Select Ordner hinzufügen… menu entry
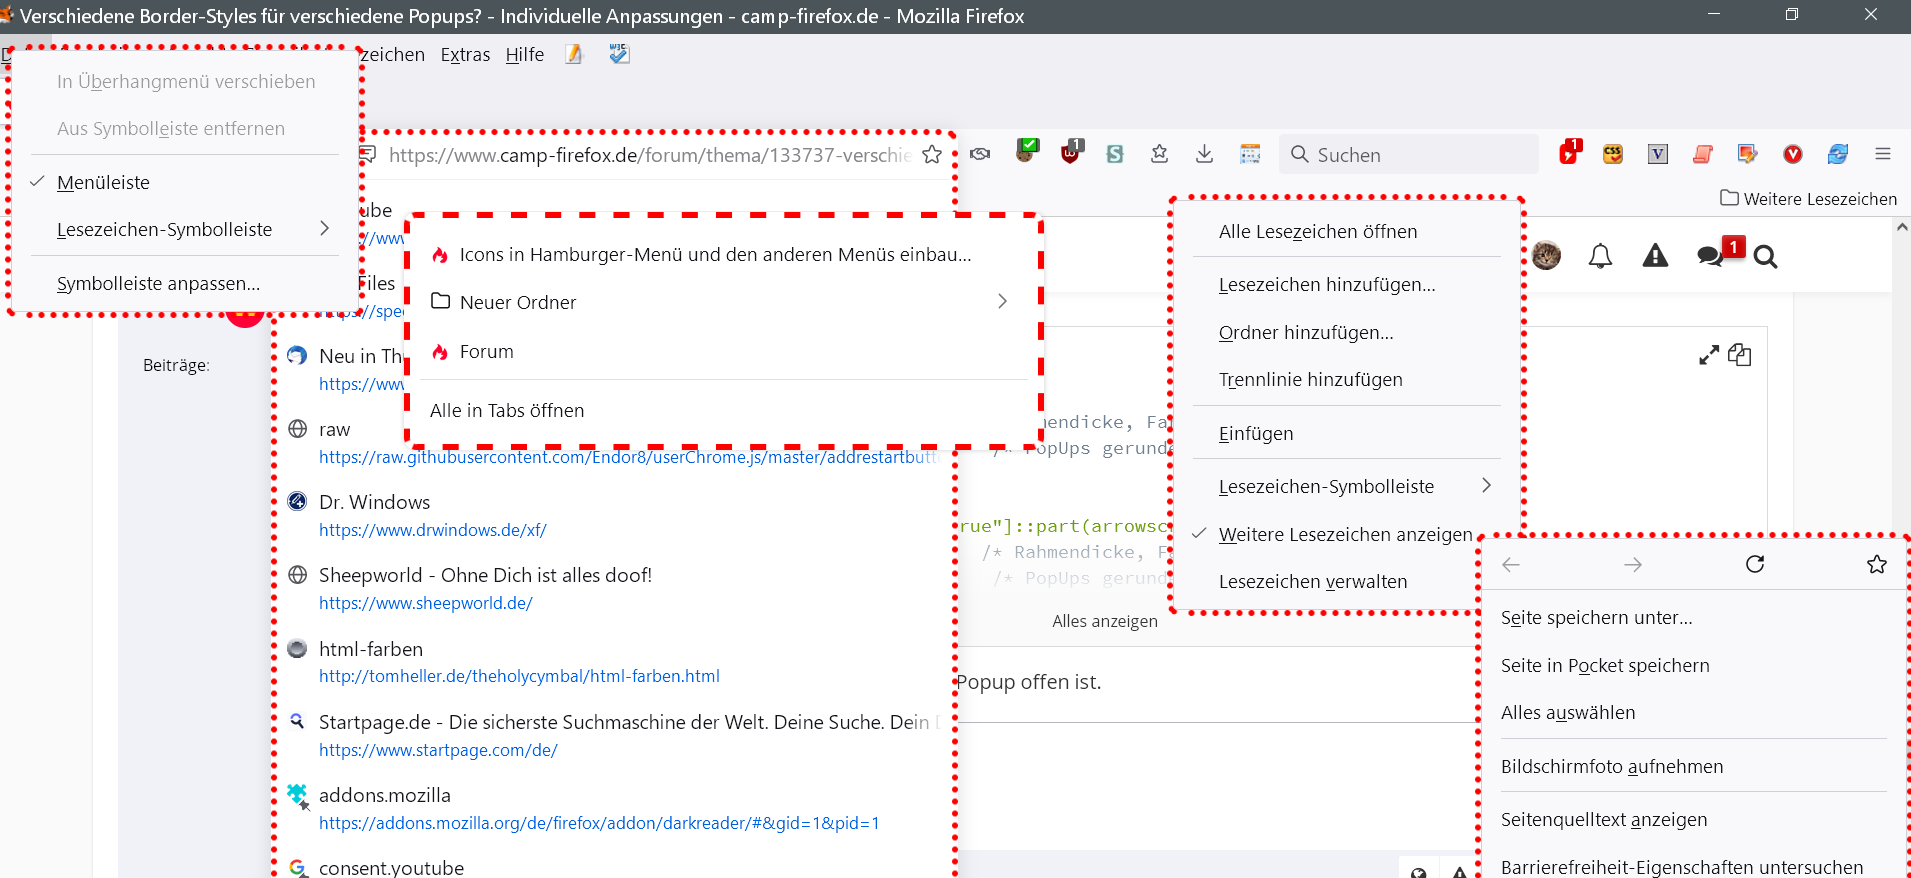1911x878 pixels. pyautogui.click(x=1346, y=332)
